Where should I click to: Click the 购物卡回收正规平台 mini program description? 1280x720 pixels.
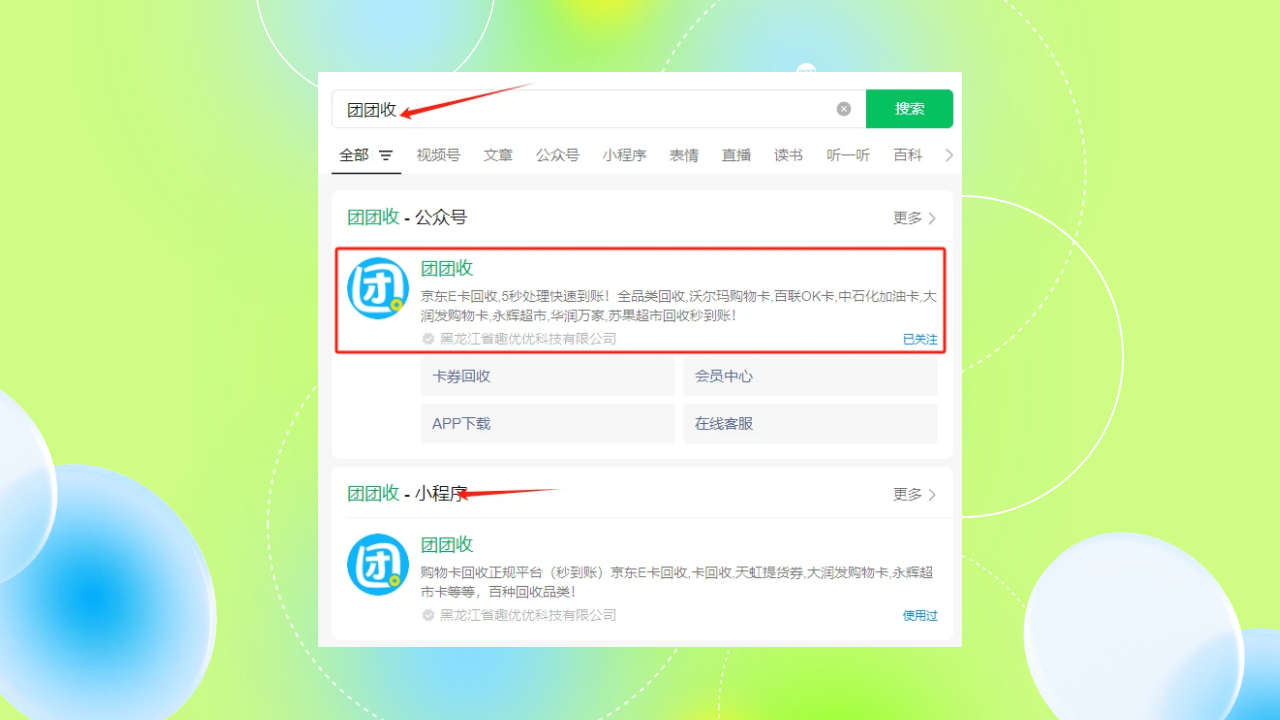(677, 582)
